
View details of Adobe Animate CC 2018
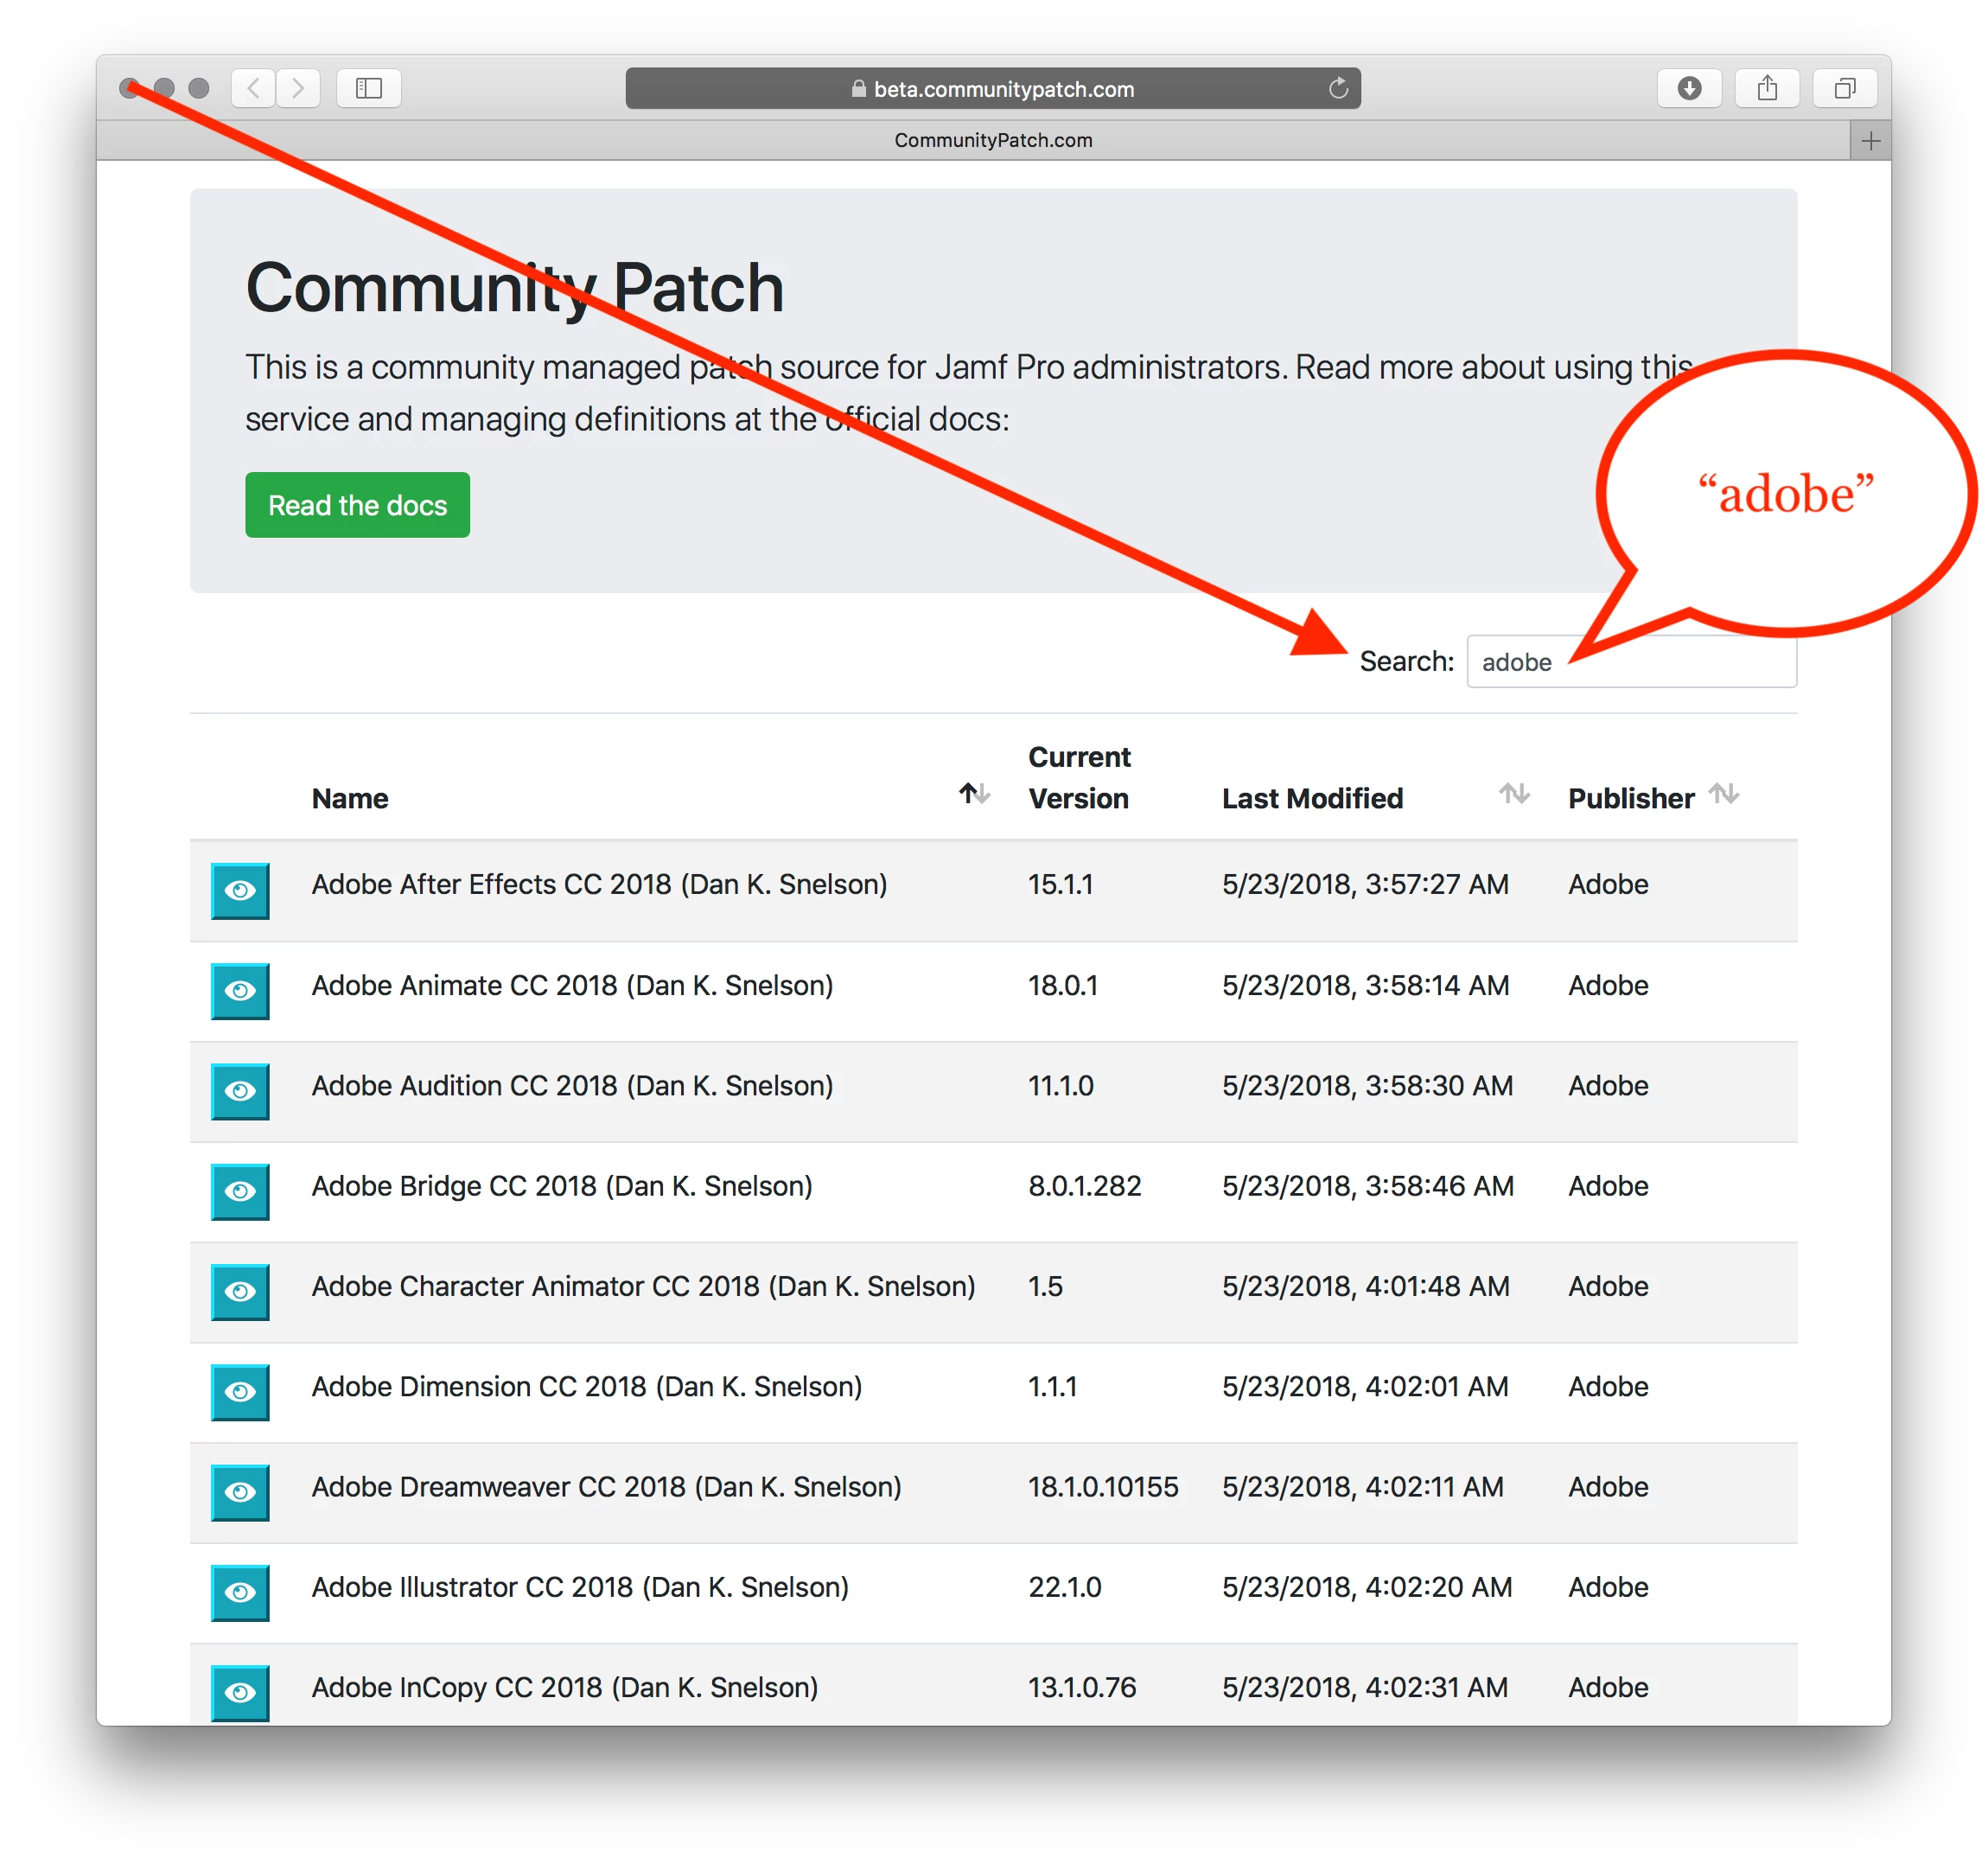[240, 990]
